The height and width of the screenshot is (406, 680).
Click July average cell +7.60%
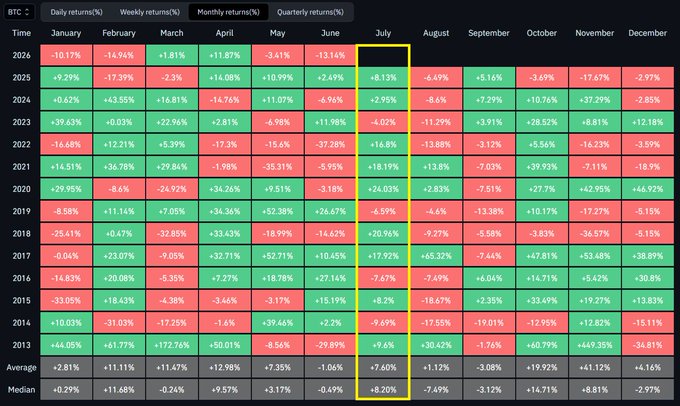(383, 367)
